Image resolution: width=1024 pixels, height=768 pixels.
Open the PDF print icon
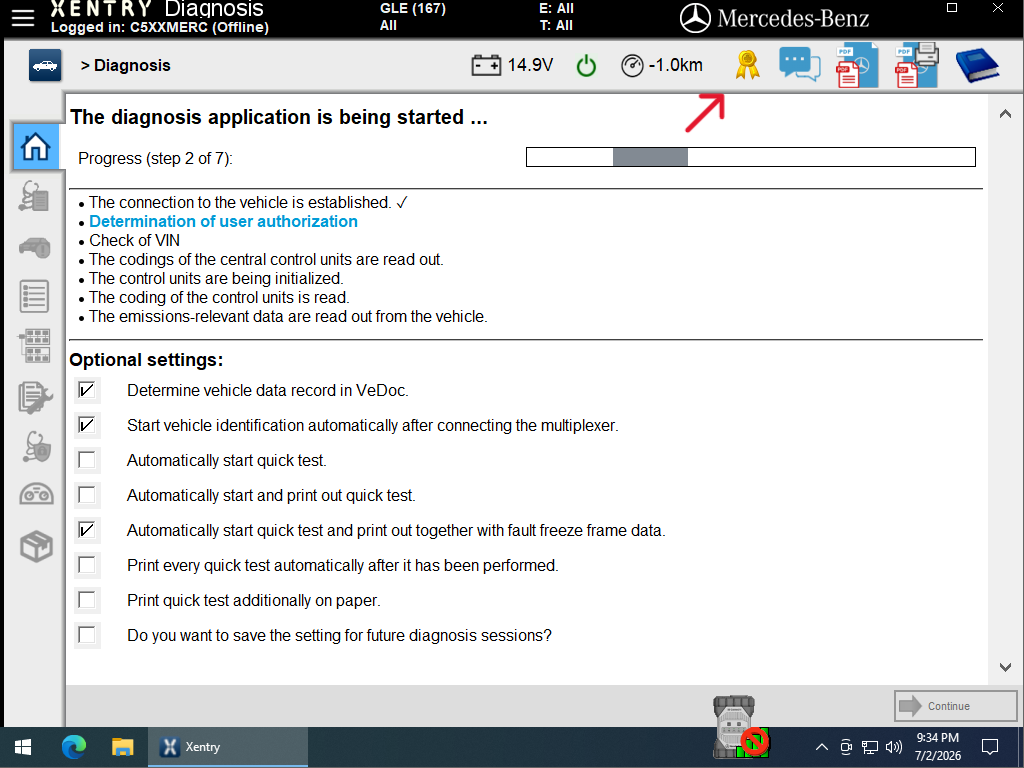(917, 65)
